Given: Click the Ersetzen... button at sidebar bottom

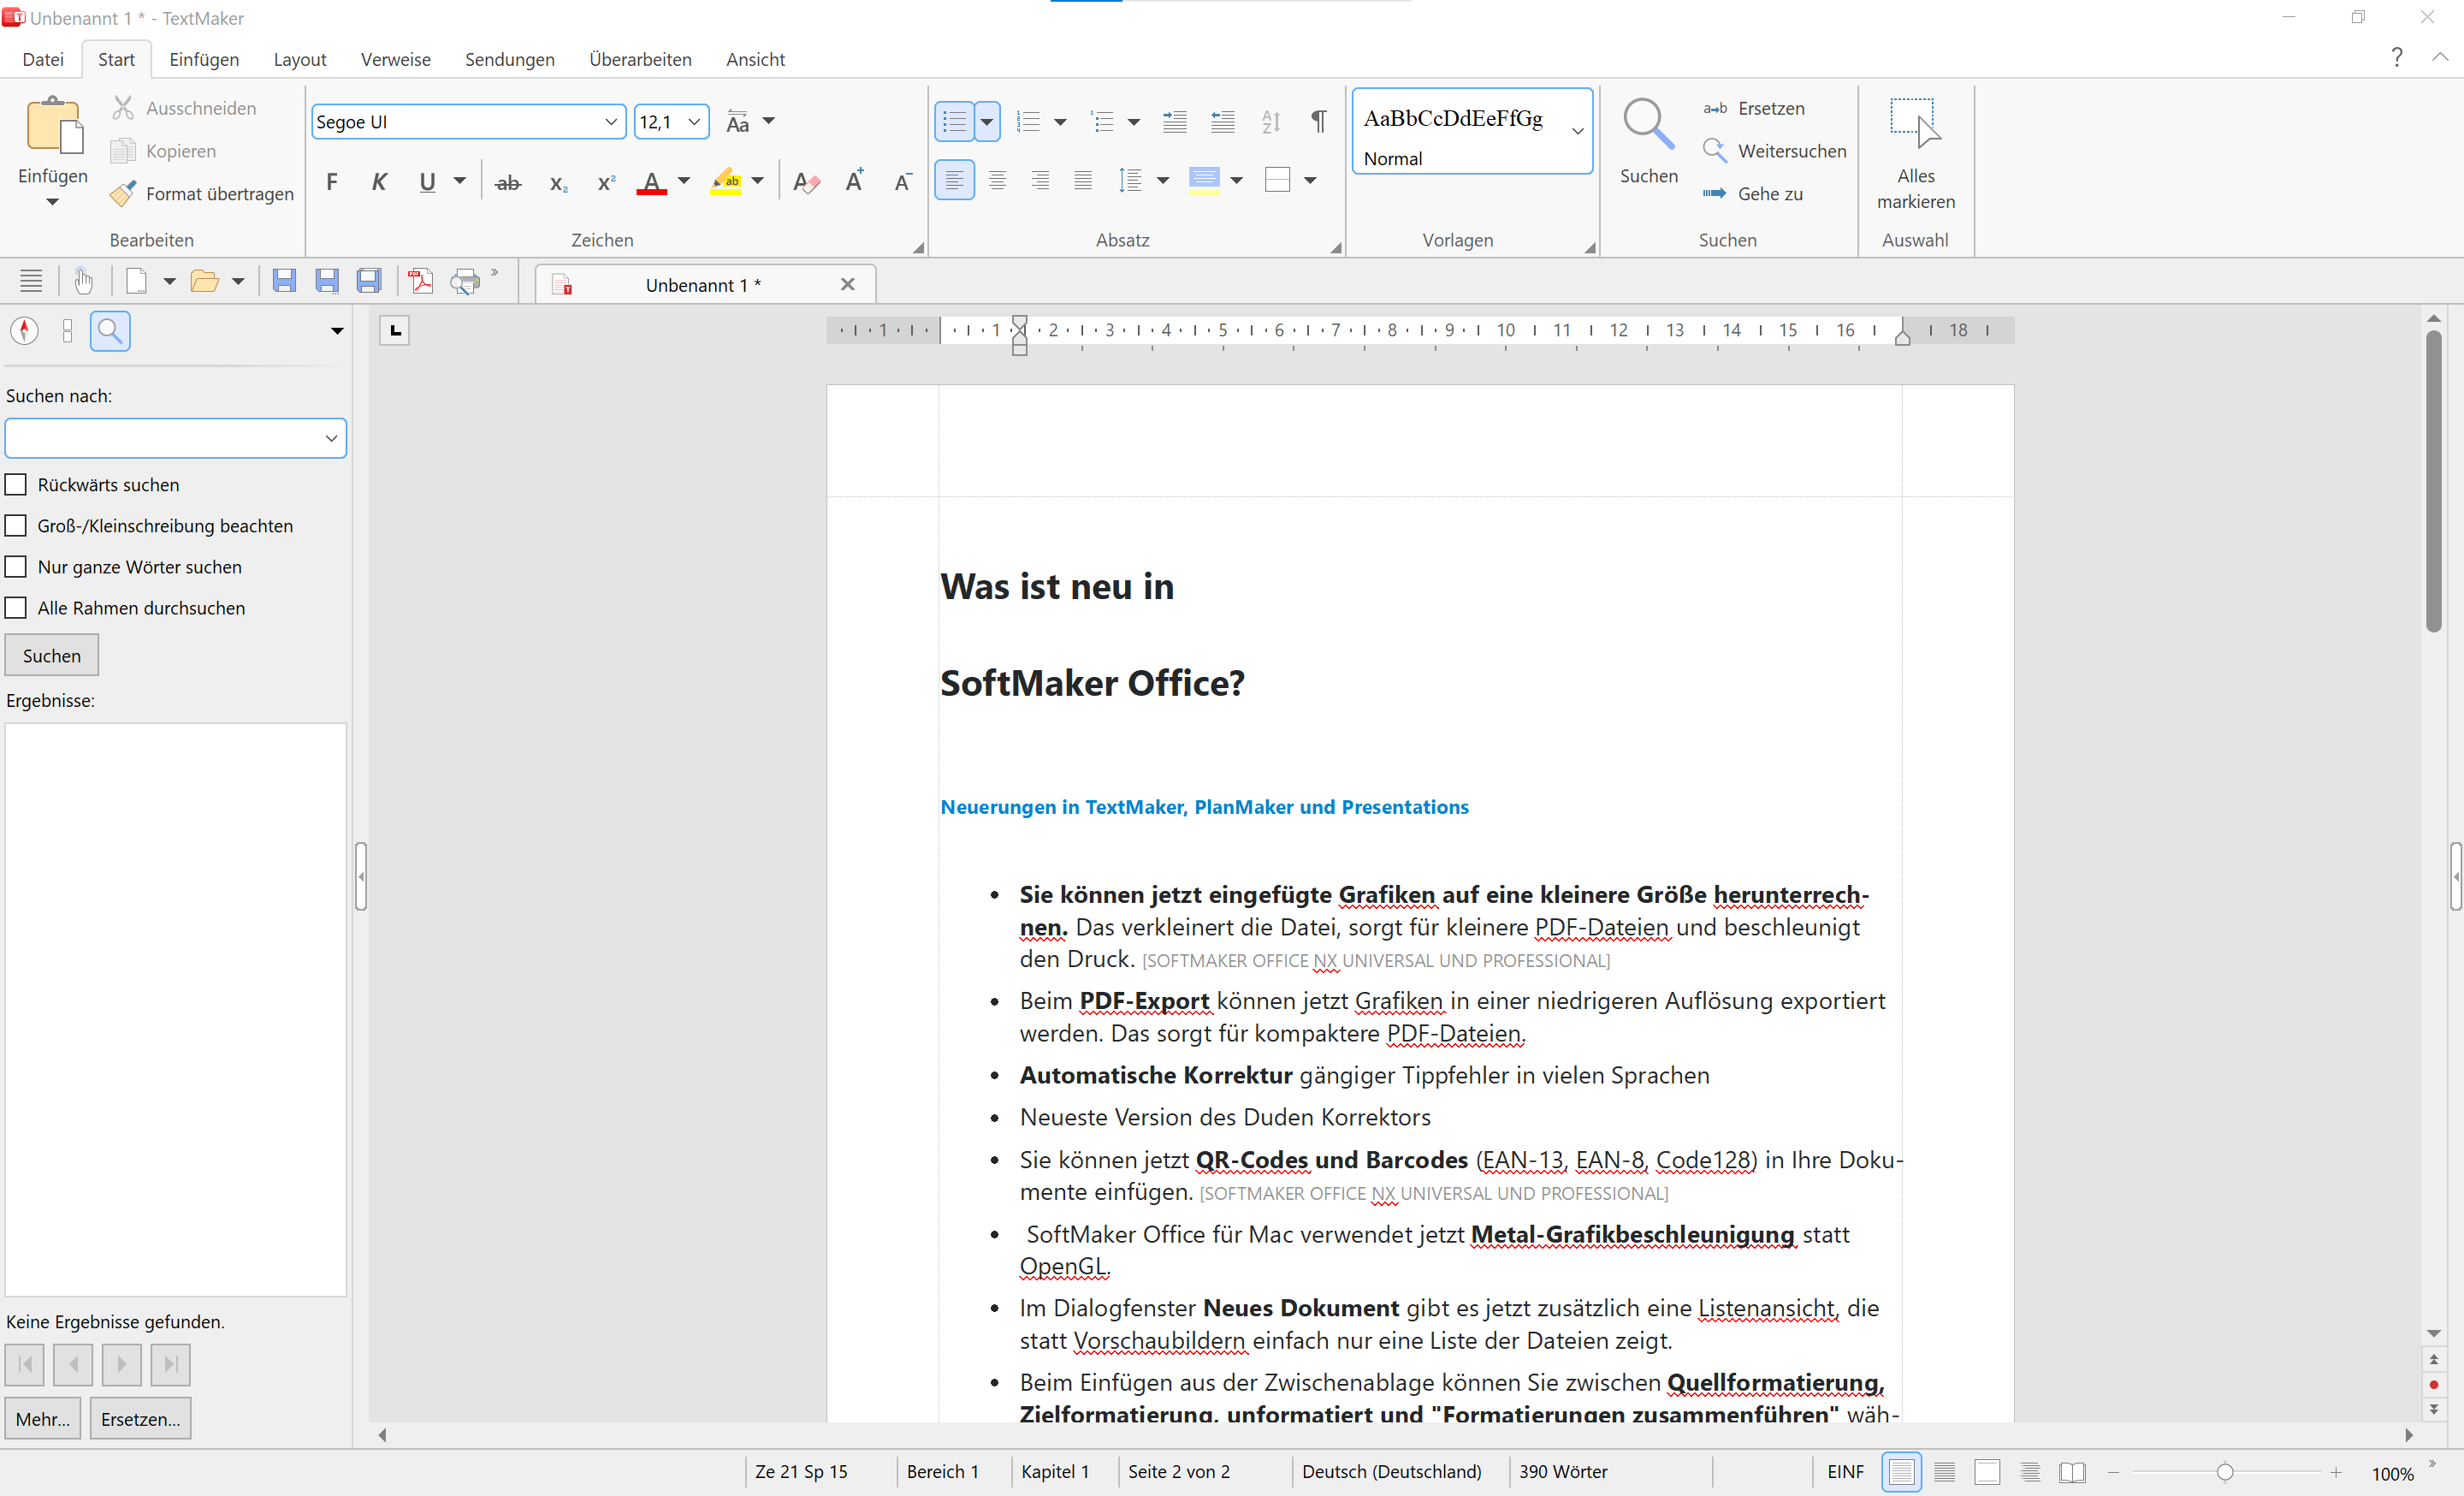Looking at the screenshot, I should [140, 1419].
